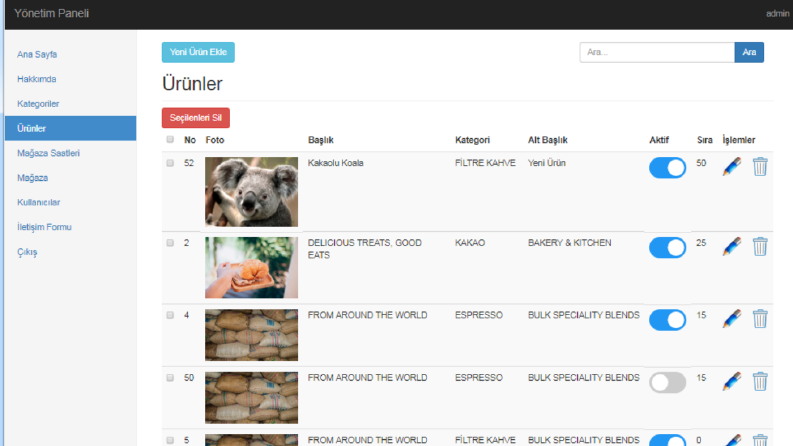
Task: Delete Kakaolu Koala using its trash icon
Action: pyautogui.click(x=760, y=166)
